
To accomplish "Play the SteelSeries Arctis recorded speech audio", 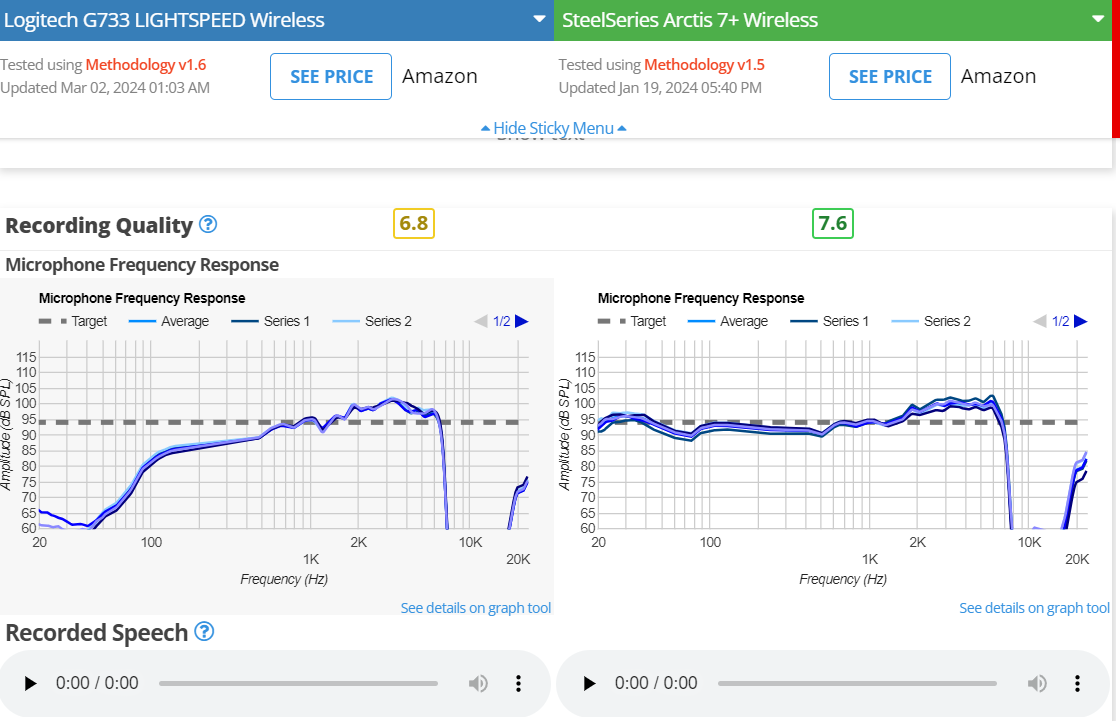I will (589, 684).
